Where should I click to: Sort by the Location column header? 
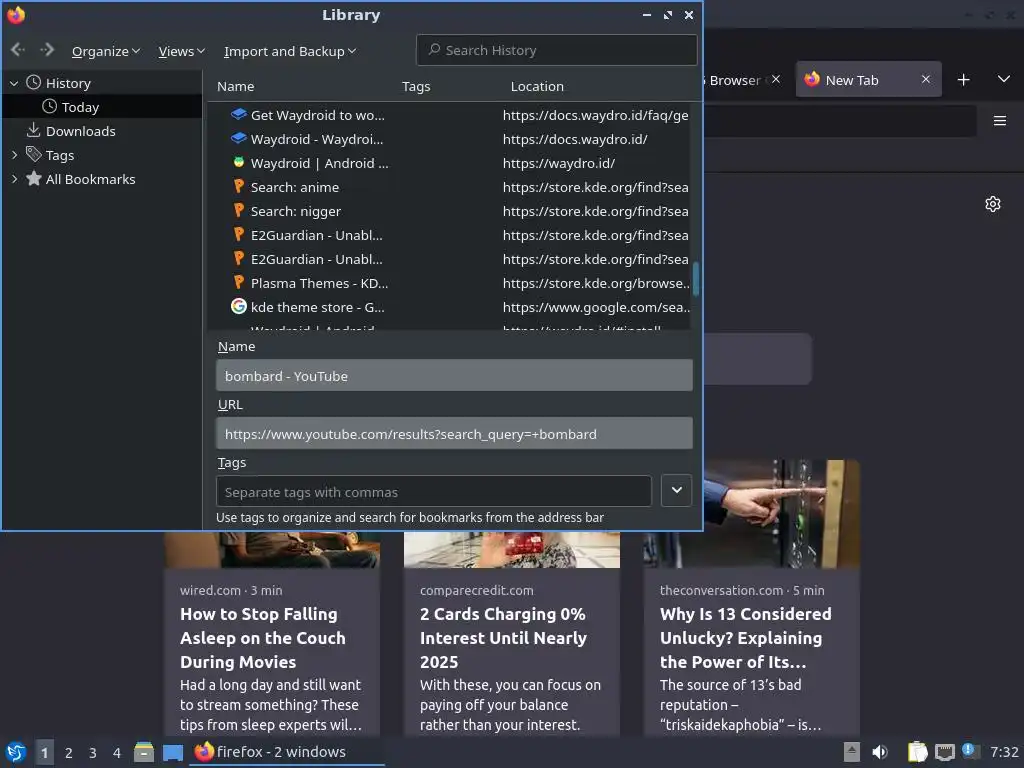(537, 86)
